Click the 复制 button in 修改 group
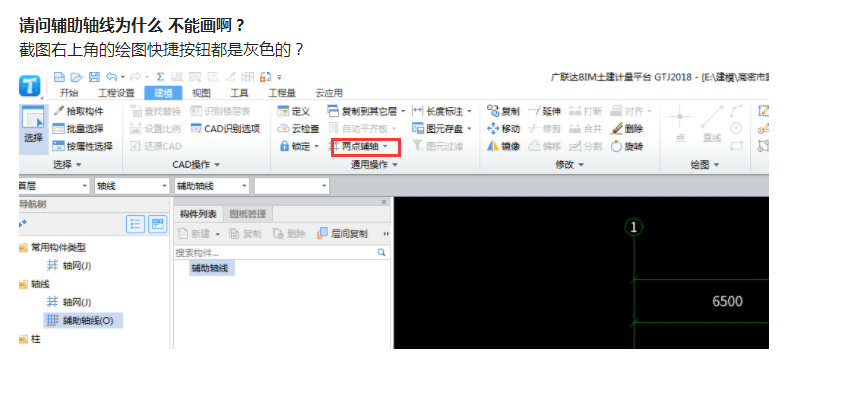The image size is (848, 393). tap(504, 111)
